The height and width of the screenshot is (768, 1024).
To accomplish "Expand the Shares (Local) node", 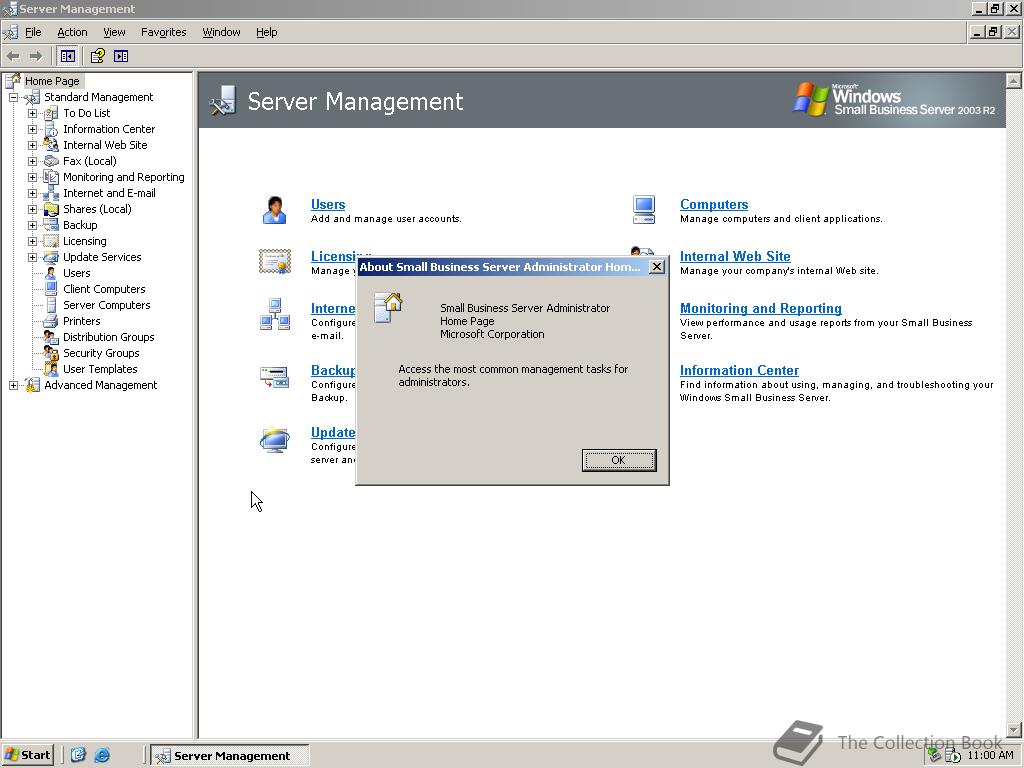I will point(32,209).
